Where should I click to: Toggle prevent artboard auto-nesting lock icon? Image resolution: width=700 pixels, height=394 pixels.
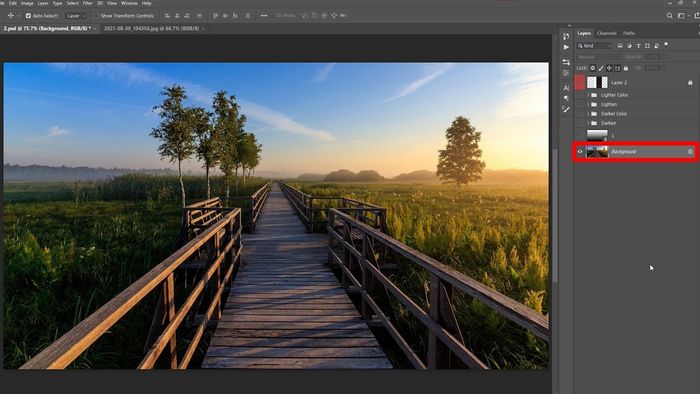(x=618, y=68)
